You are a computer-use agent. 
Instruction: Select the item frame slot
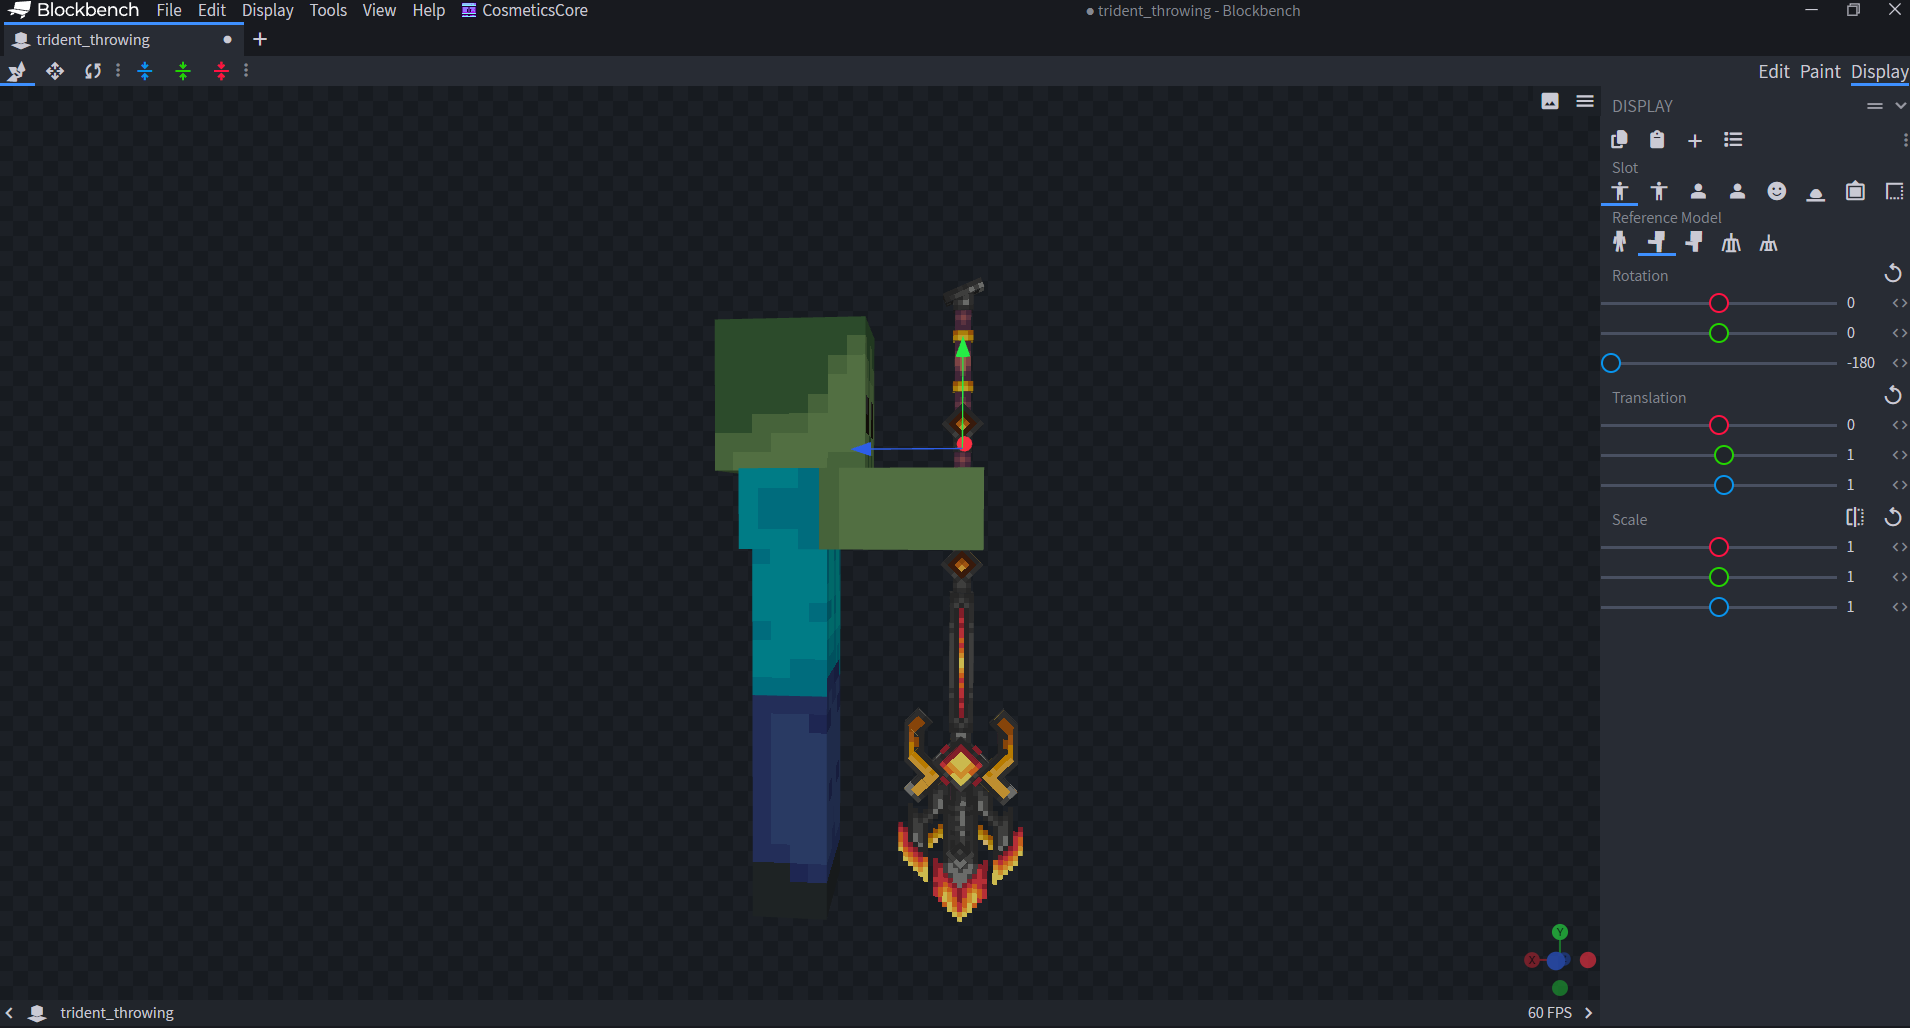pos(1855,191)
